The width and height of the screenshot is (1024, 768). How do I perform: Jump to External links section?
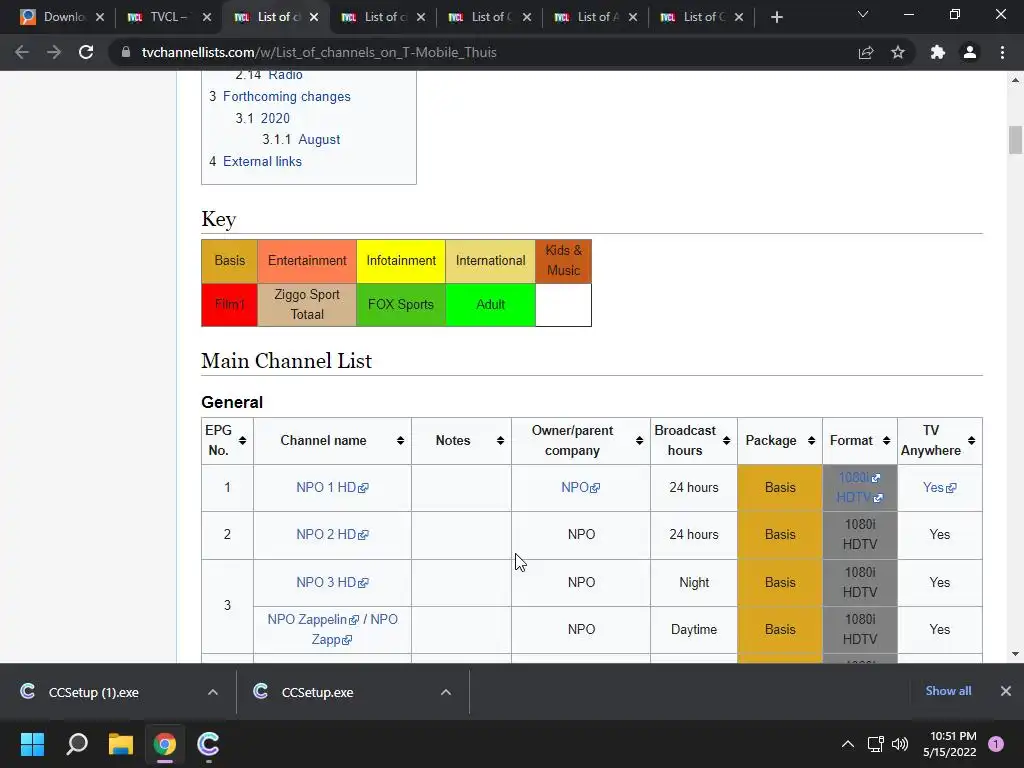(x=262, y=161)
